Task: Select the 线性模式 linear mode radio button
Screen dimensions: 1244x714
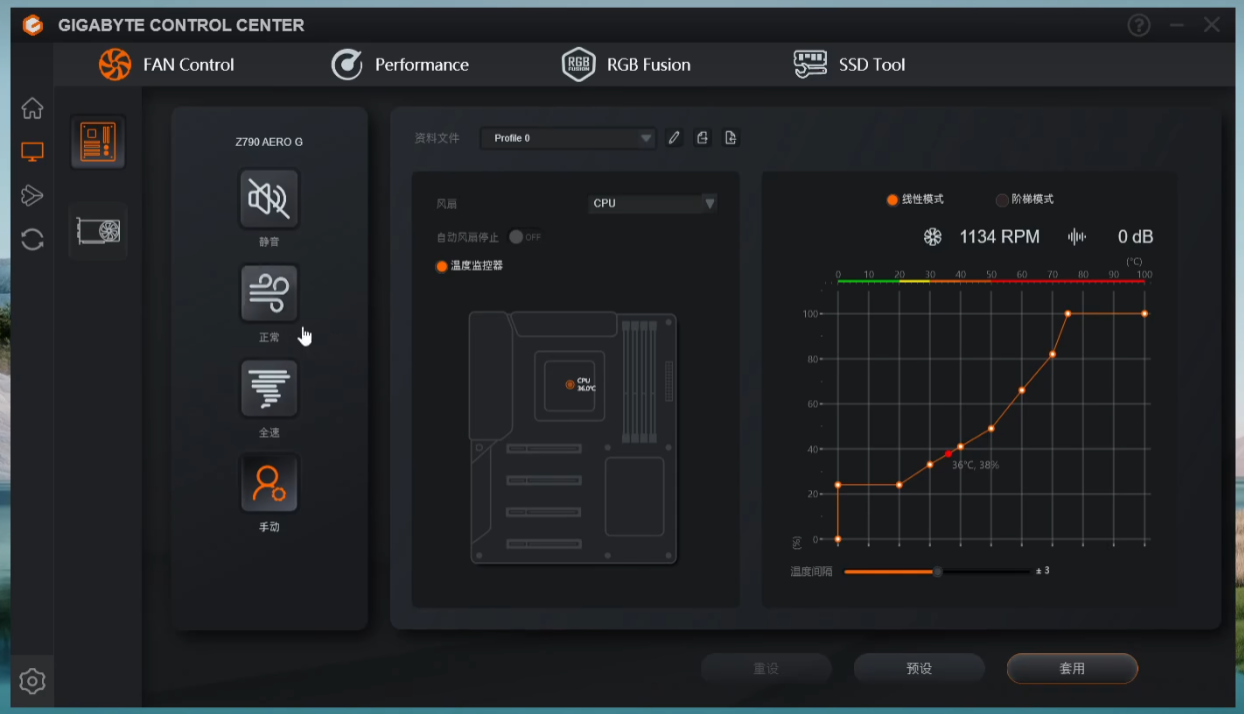Action: 892,200
